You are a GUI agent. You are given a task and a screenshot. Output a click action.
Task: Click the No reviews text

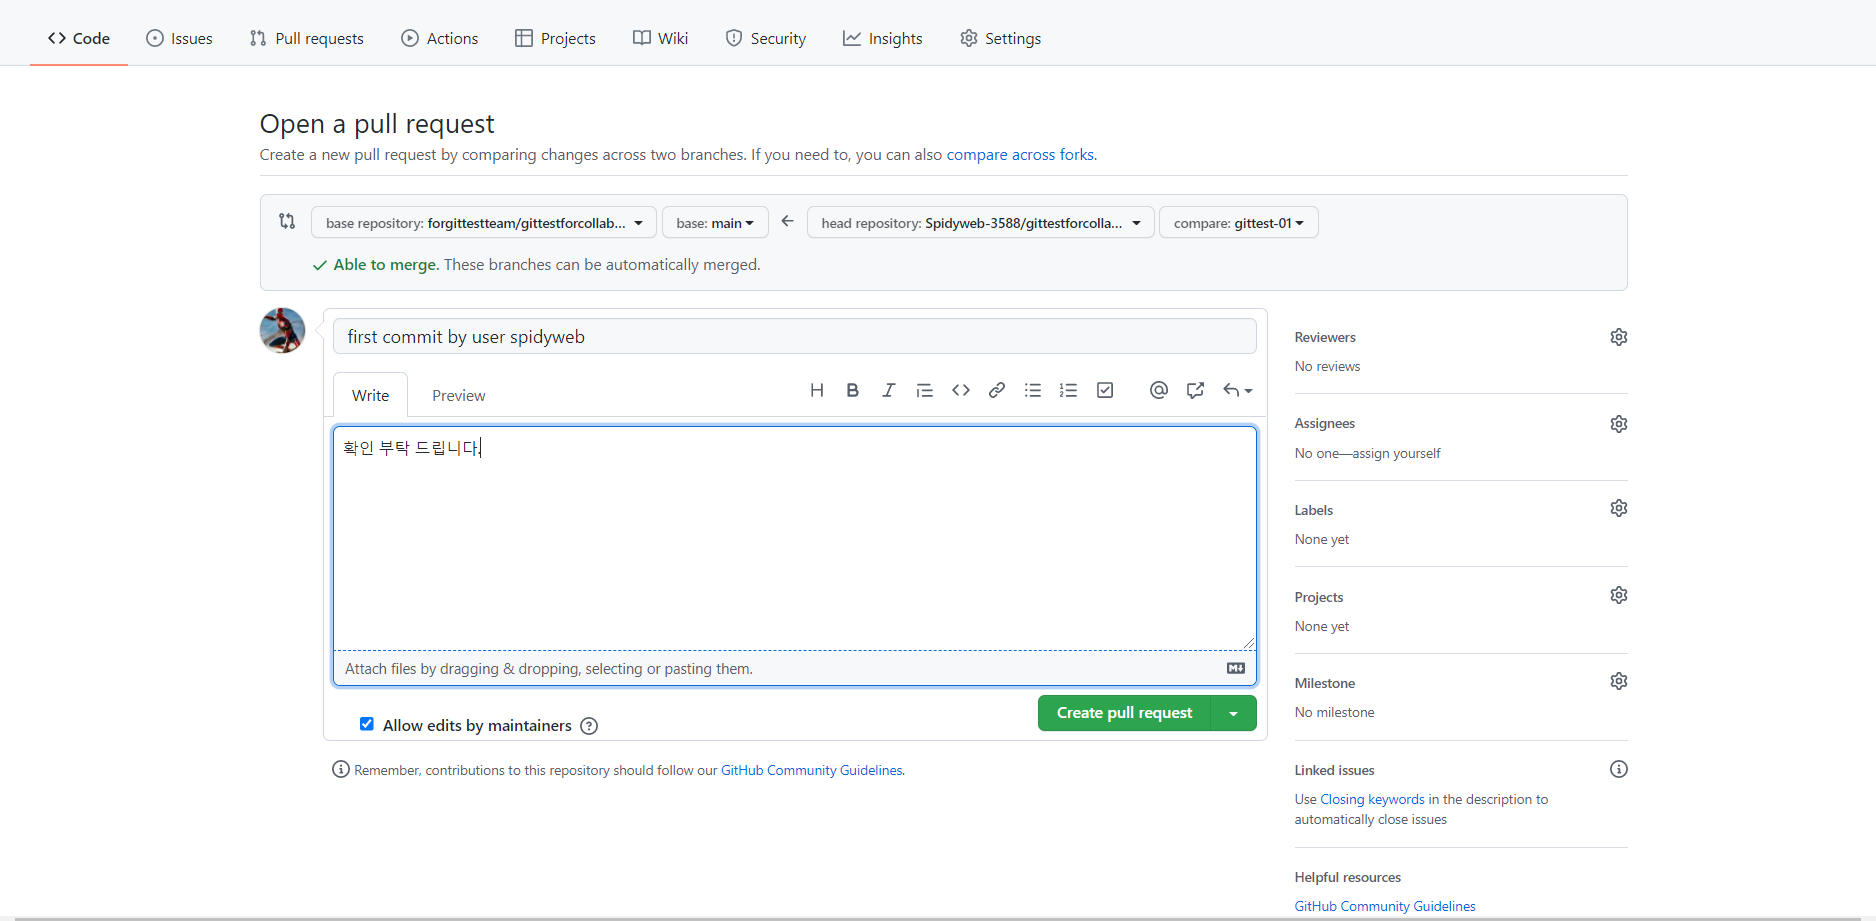click(1327, 366)
